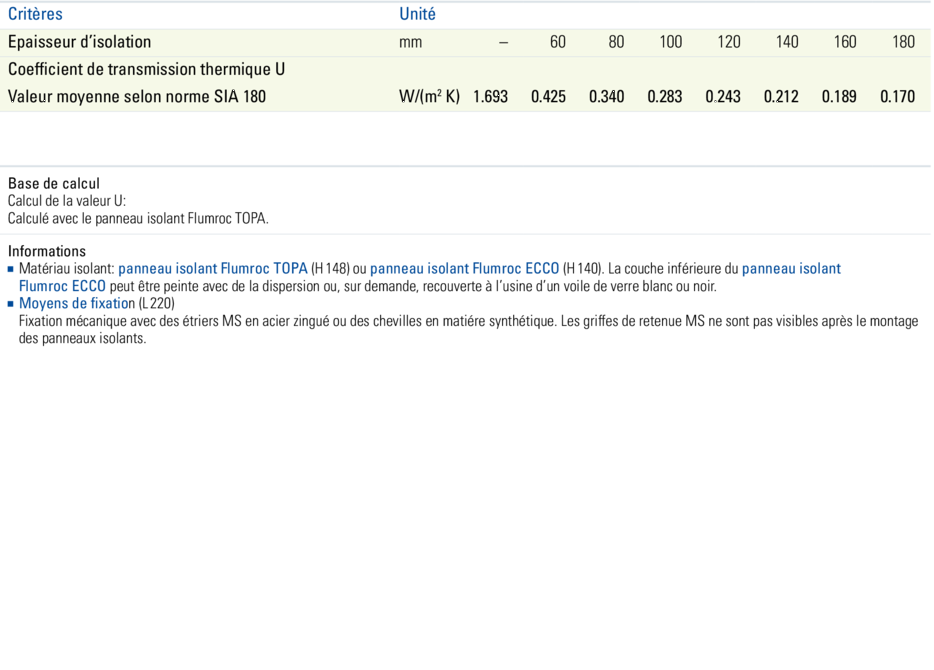
Task: Click the 0.283 U-value cell
Action: [x=665, y=97]
